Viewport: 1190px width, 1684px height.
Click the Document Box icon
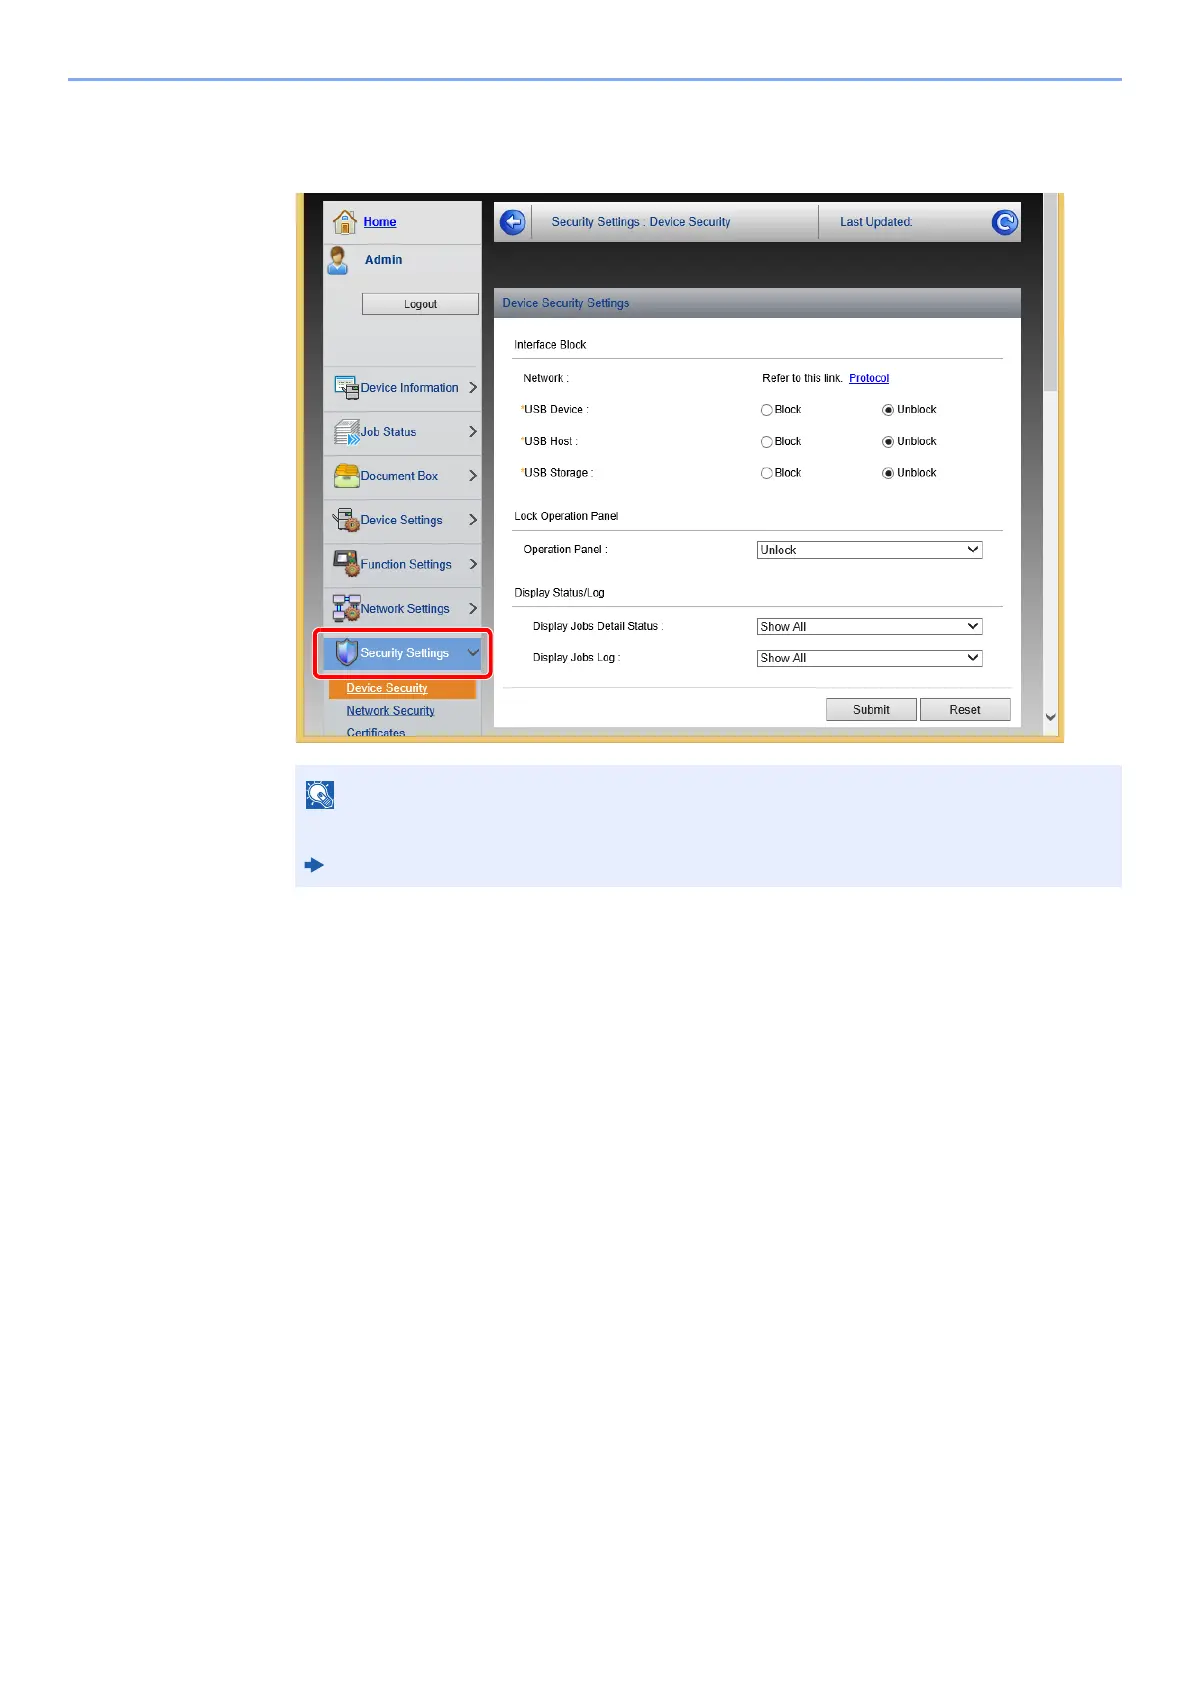[346, 476]
